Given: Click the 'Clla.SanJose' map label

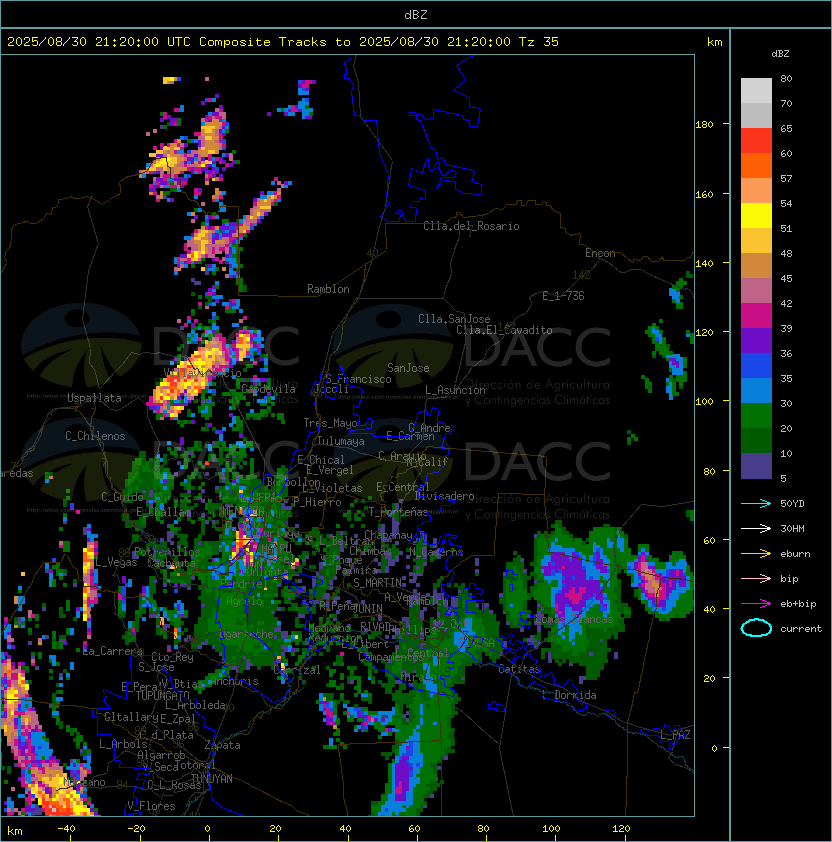Looking at the screenshot, I should click(x=454, y=319).
